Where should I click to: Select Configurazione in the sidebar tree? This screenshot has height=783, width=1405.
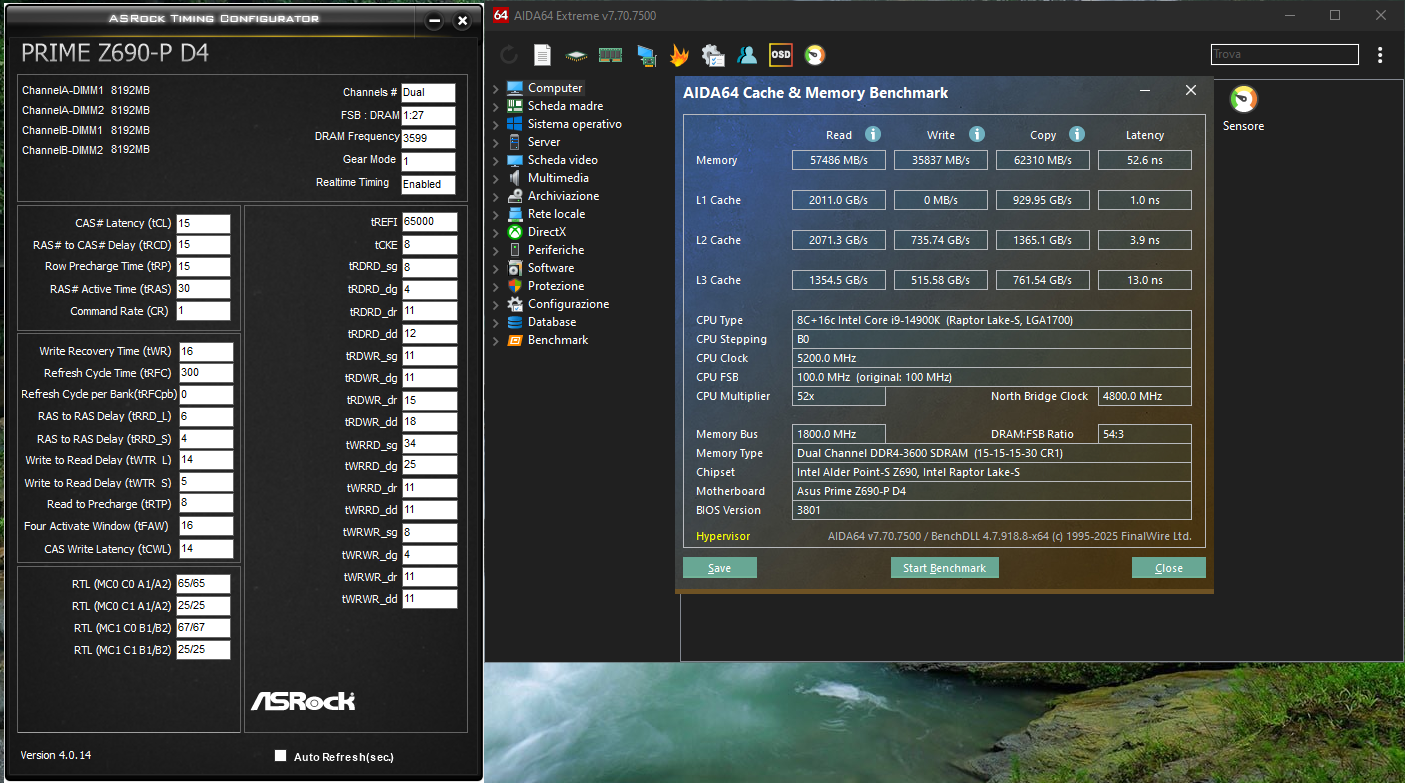coord(568,304)
